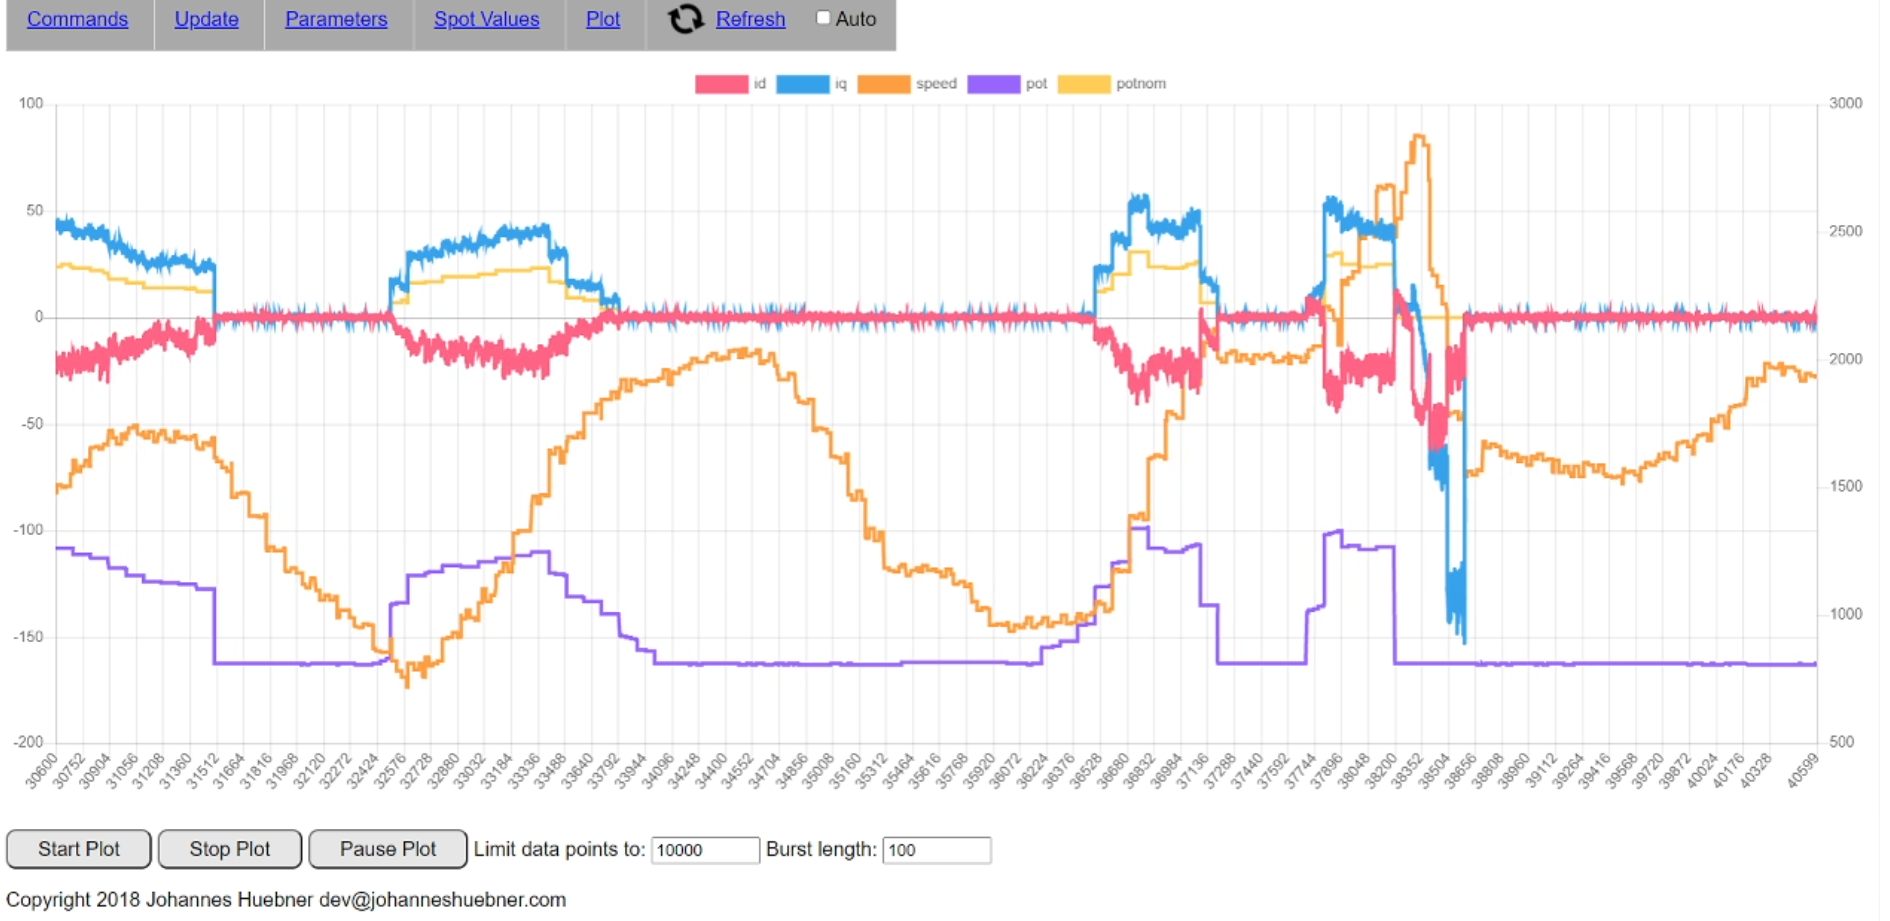Click the circular refresh arrows icon

pyautogui.click(x=685, y=19)
